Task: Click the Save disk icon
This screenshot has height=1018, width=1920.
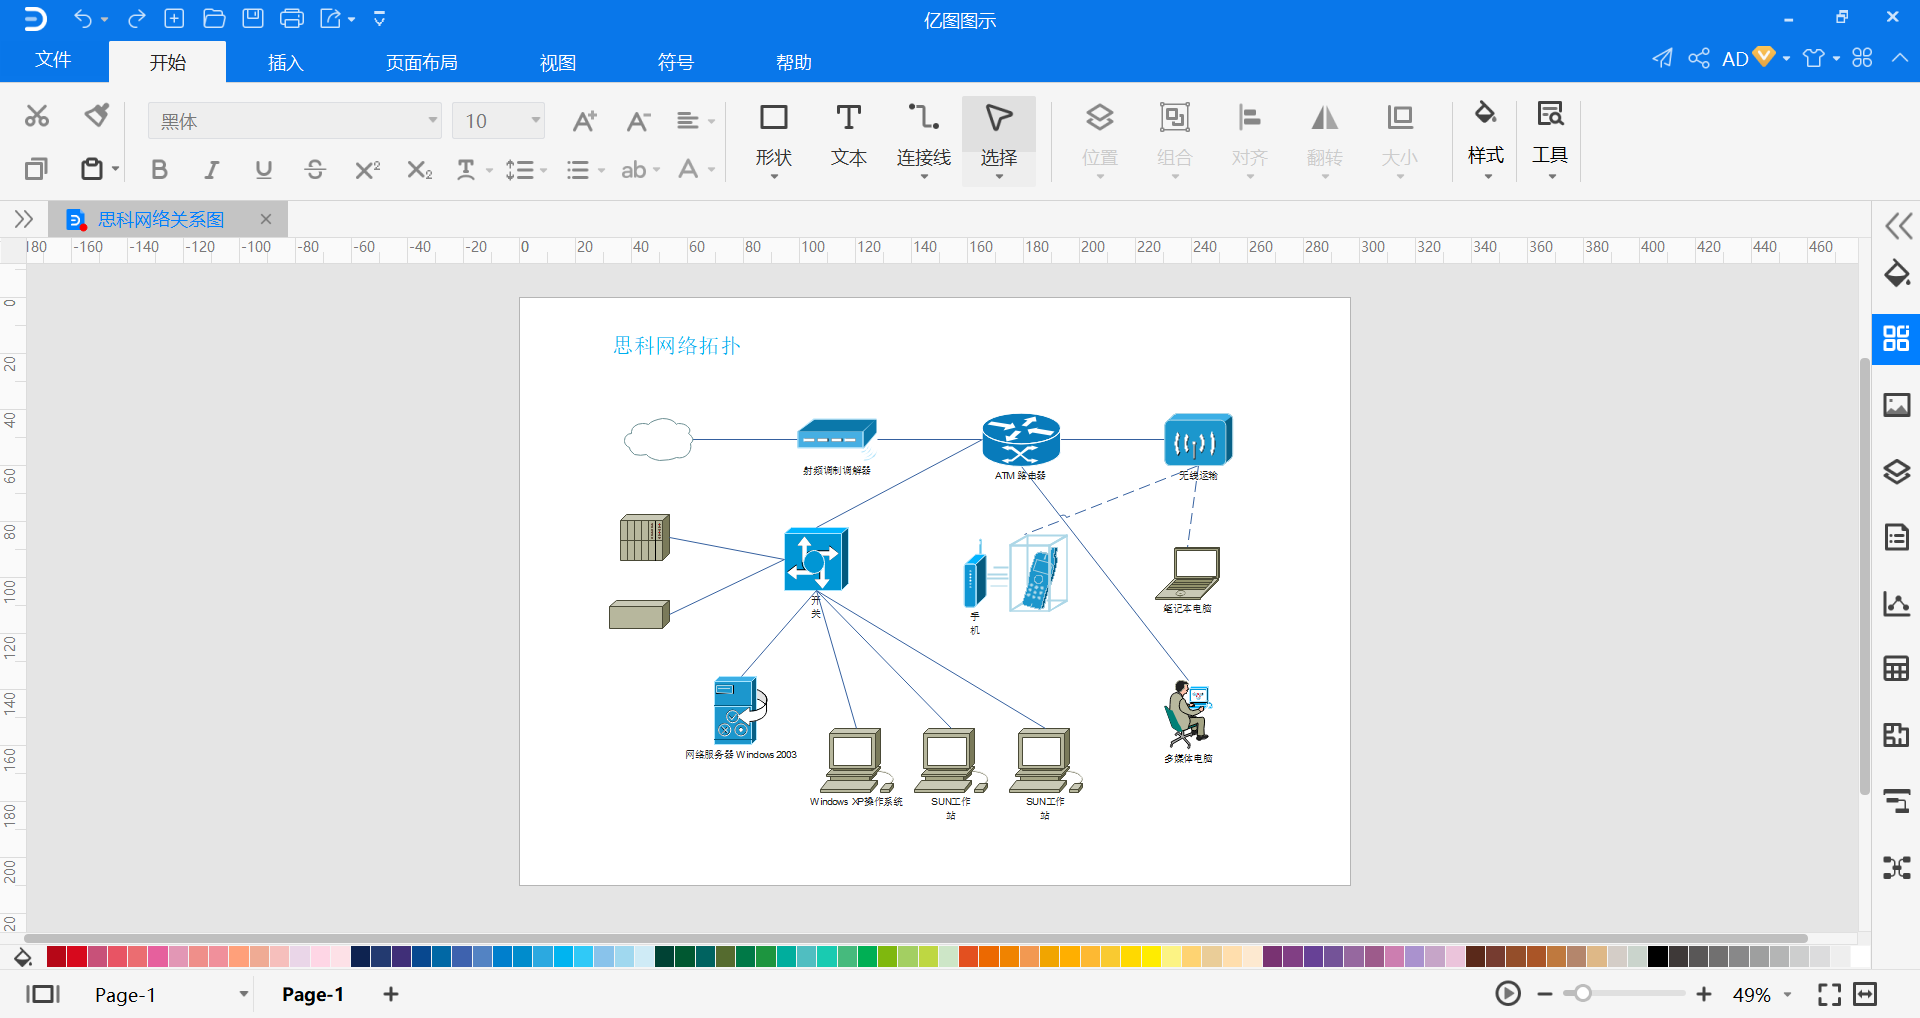Action: pos(253,18)
